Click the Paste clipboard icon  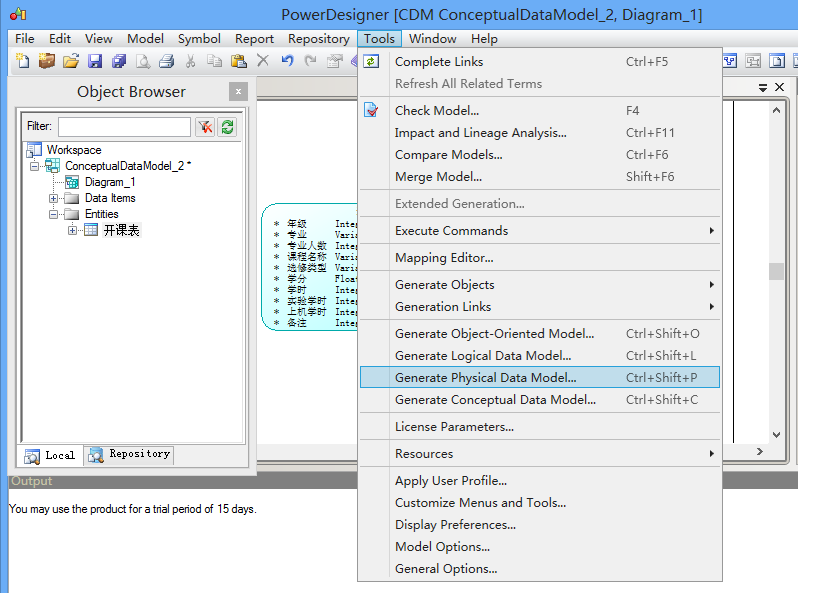(239, 61)
